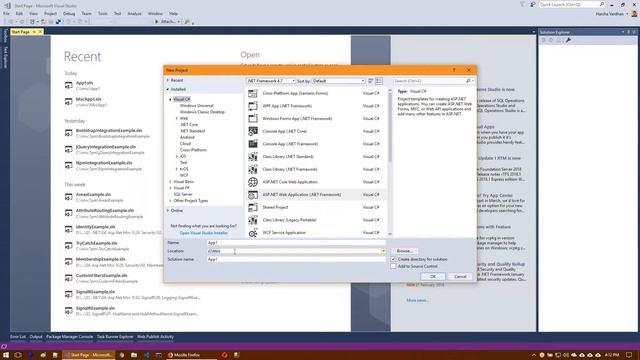Viewport: 640px width, 360px height.
Task: Open the File menu
Action: (6, 13)
